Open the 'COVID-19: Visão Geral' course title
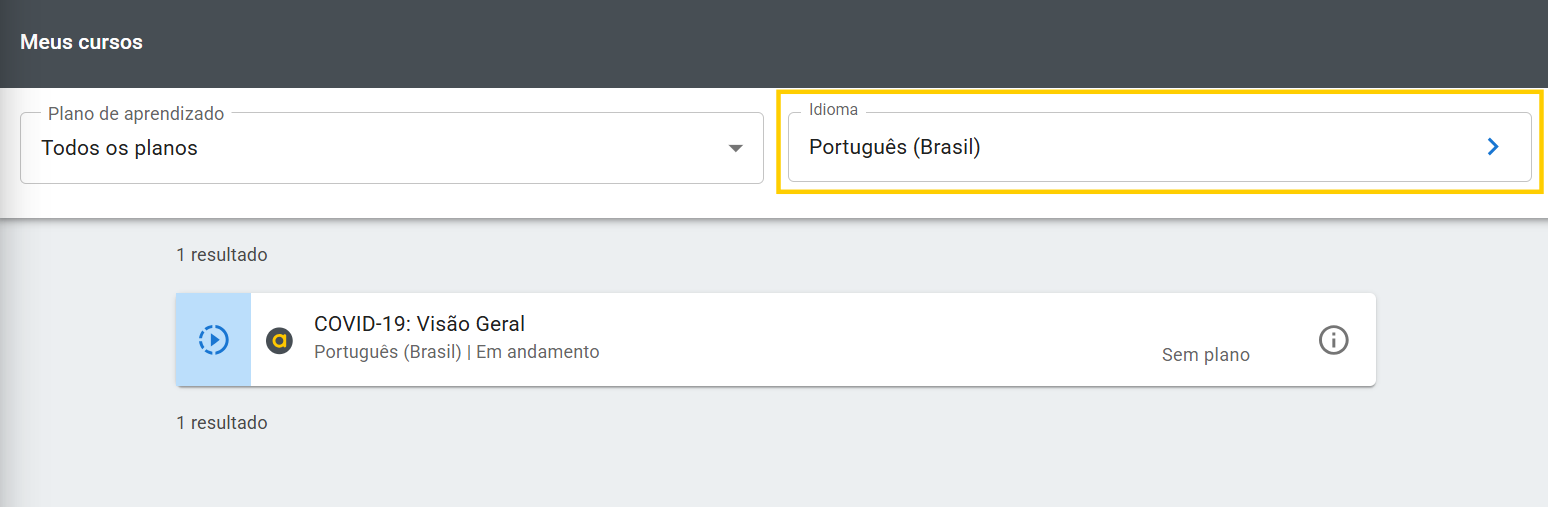The height and width of the screenshot is (507, 1548). [x=419, y=324]
